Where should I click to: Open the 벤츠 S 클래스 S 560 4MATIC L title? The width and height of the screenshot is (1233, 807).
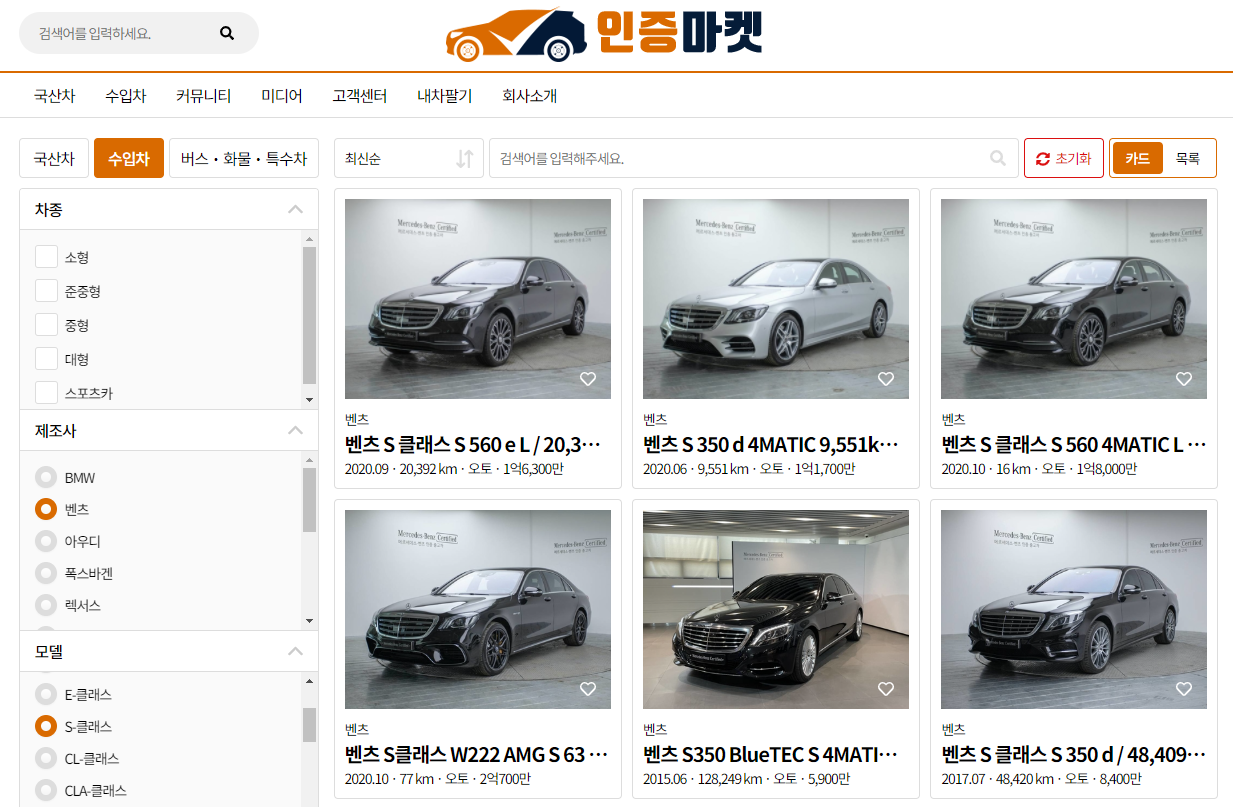coord(1074,444)
